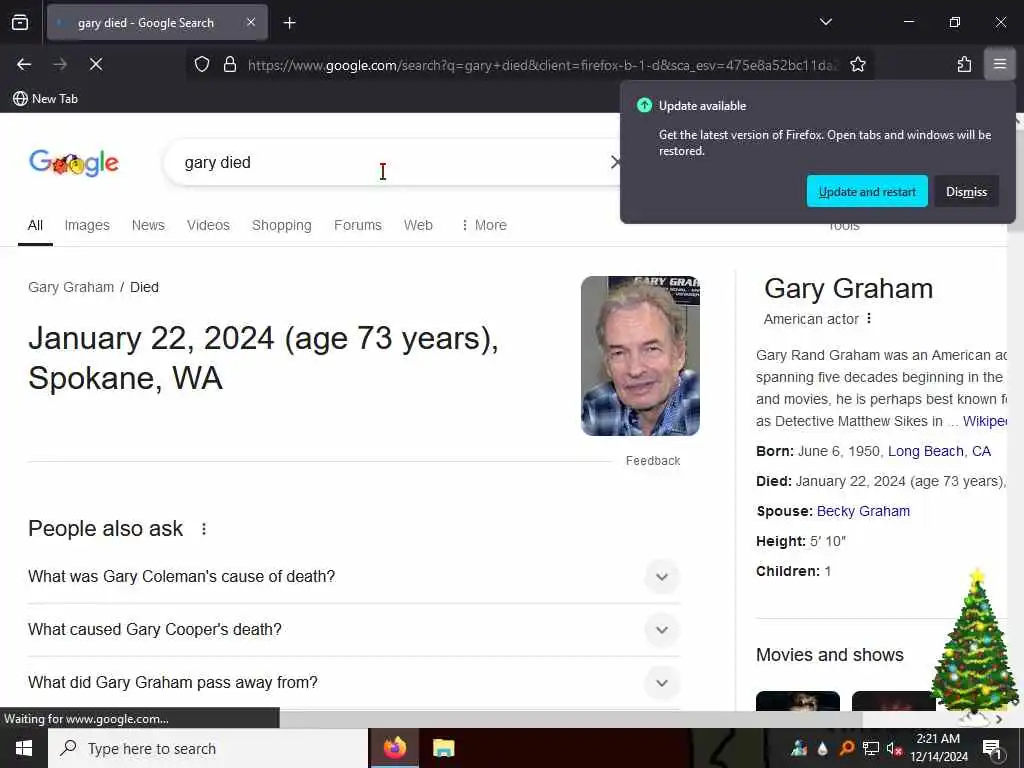Image resolution: width=1024 pixels, height=768 pixels.
Task: Click the water drop tray icon
Action: pyautogui.click(x=823, y=748)
